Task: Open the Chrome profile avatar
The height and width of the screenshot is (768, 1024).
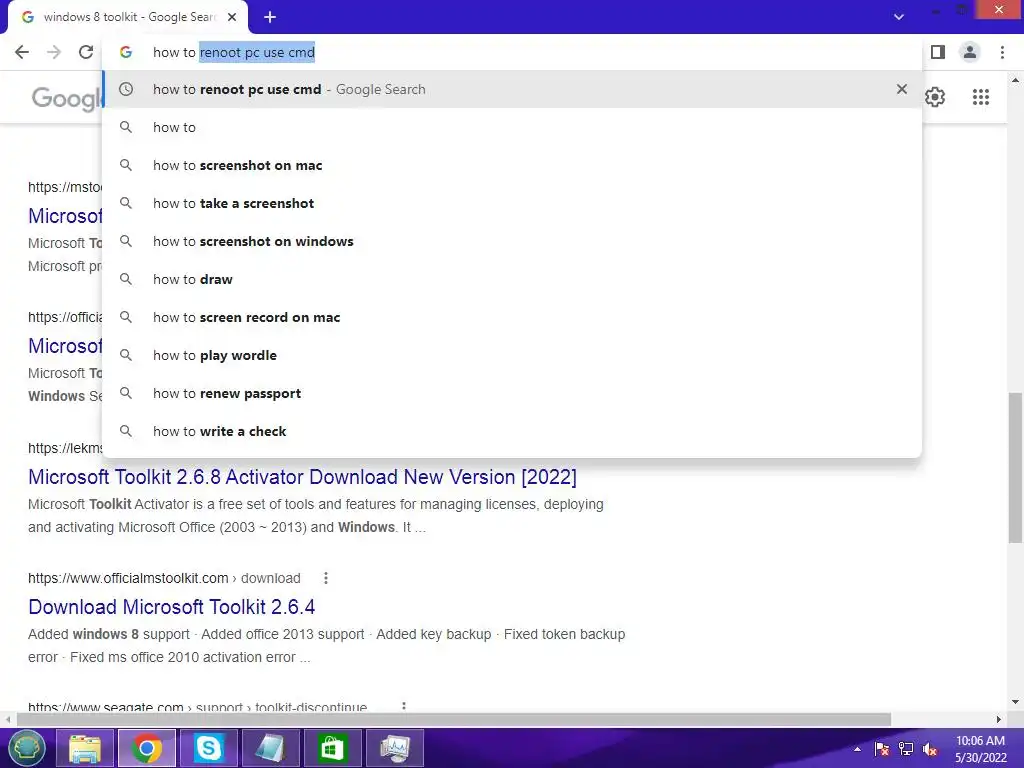Action: (x=970, y=52)
